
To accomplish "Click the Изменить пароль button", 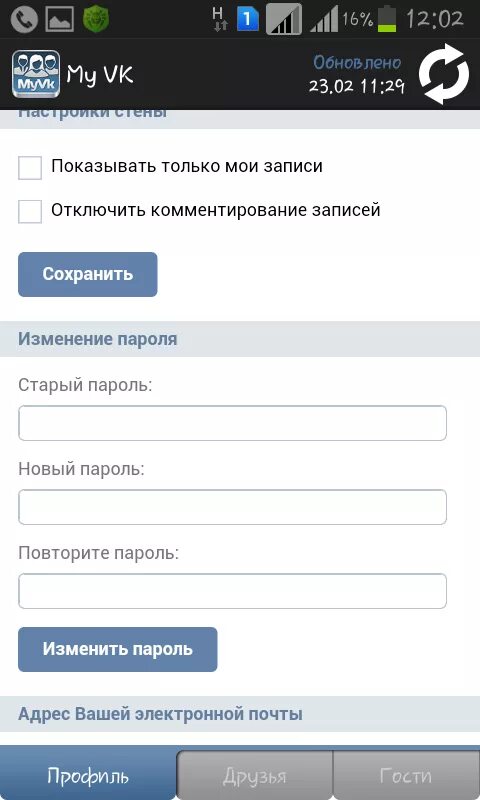I will tap(118, 649).
